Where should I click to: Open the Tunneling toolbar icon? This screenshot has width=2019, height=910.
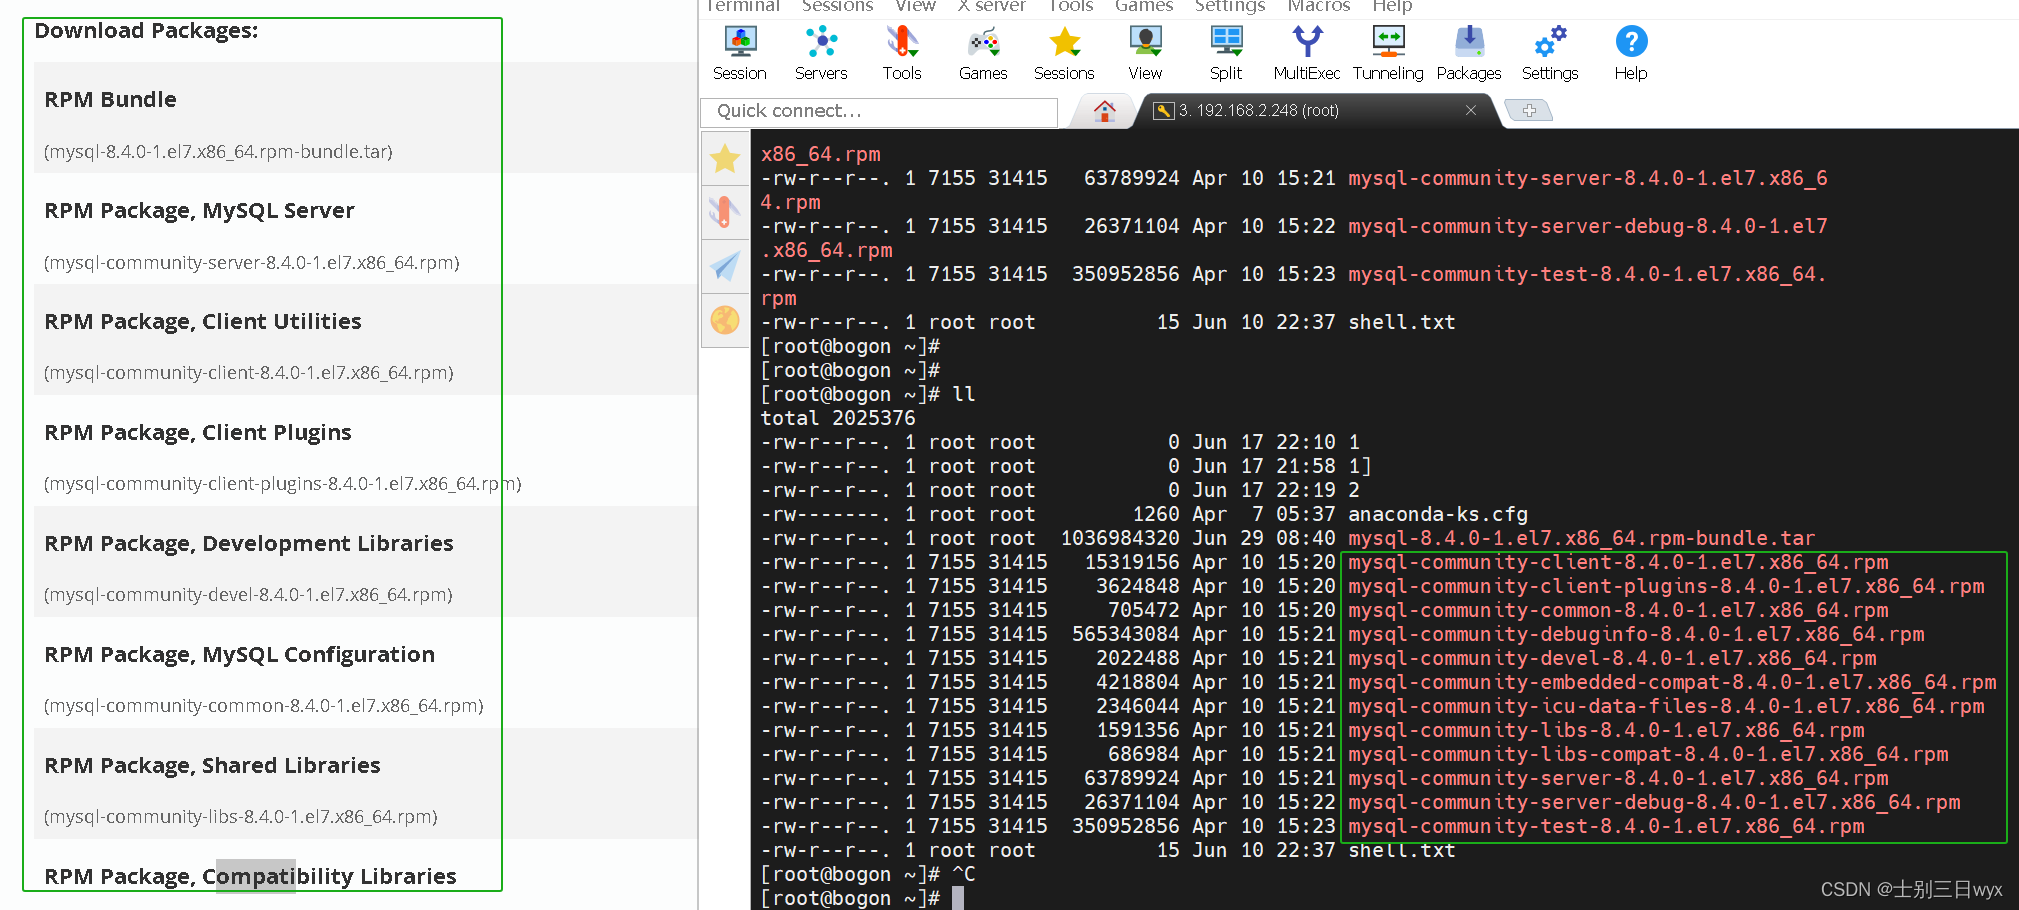[1388, 53]
